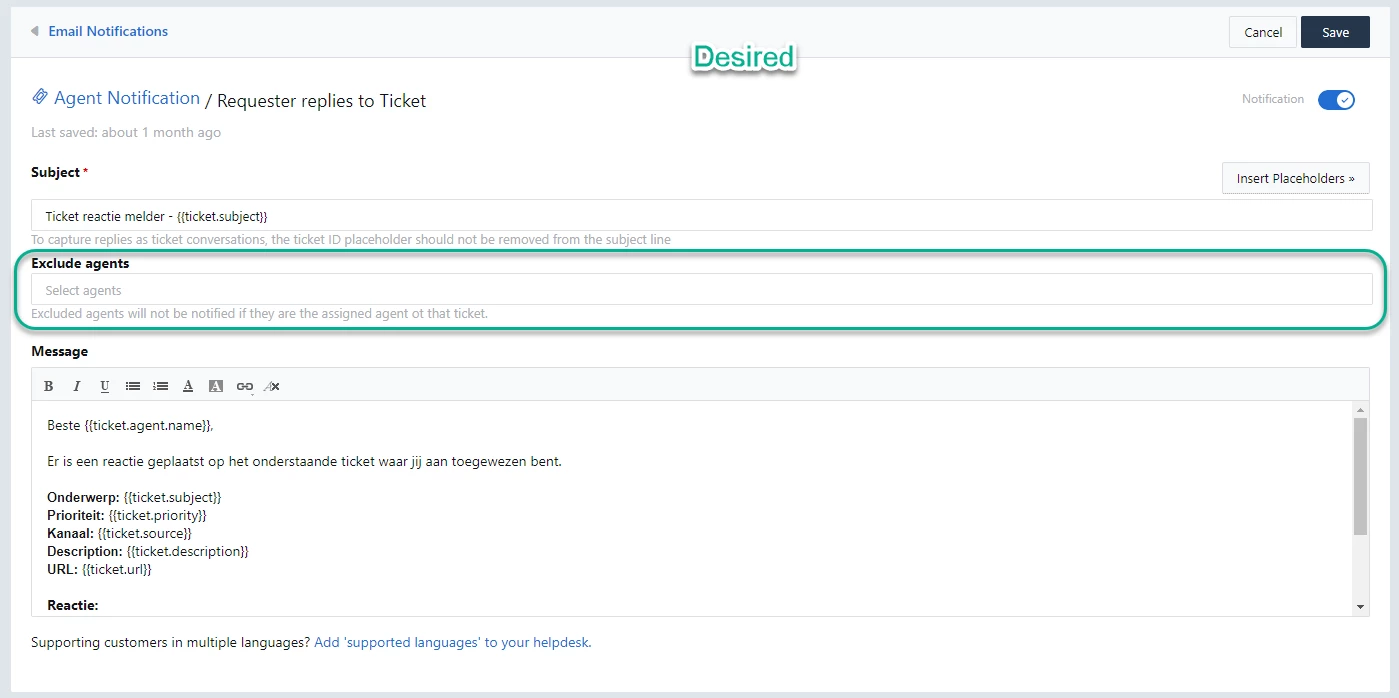This screenshot has width=1399, height=698.
Task: Go back to Email Notifications
Action: (x=108, y=31)
